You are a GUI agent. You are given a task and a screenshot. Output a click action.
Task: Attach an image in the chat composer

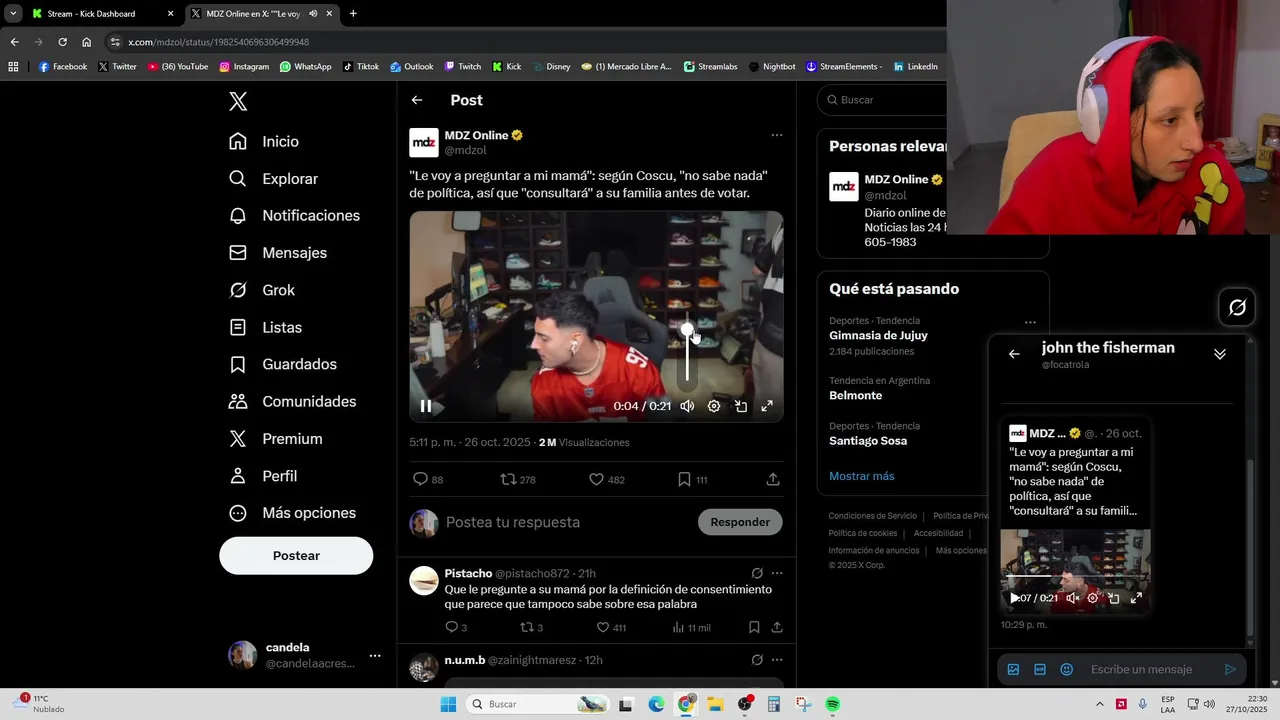(x=1013, y=669)
